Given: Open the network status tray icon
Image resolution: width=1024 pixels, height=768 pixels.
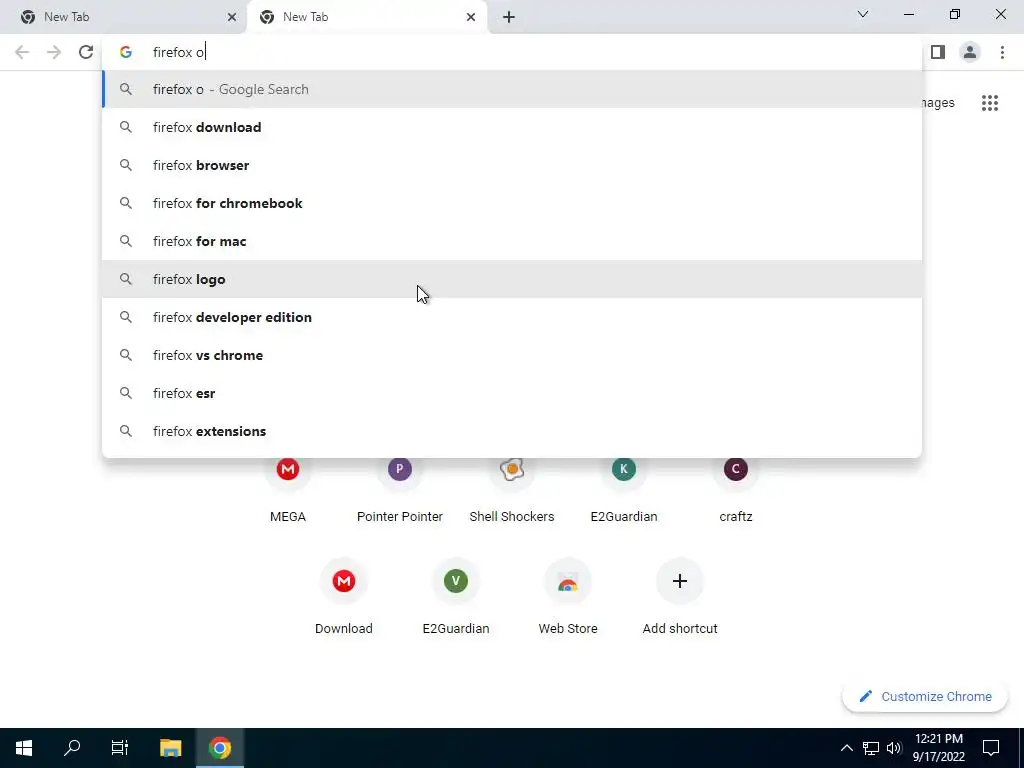Looking at the screenshot, I should [x=871, y=748].
